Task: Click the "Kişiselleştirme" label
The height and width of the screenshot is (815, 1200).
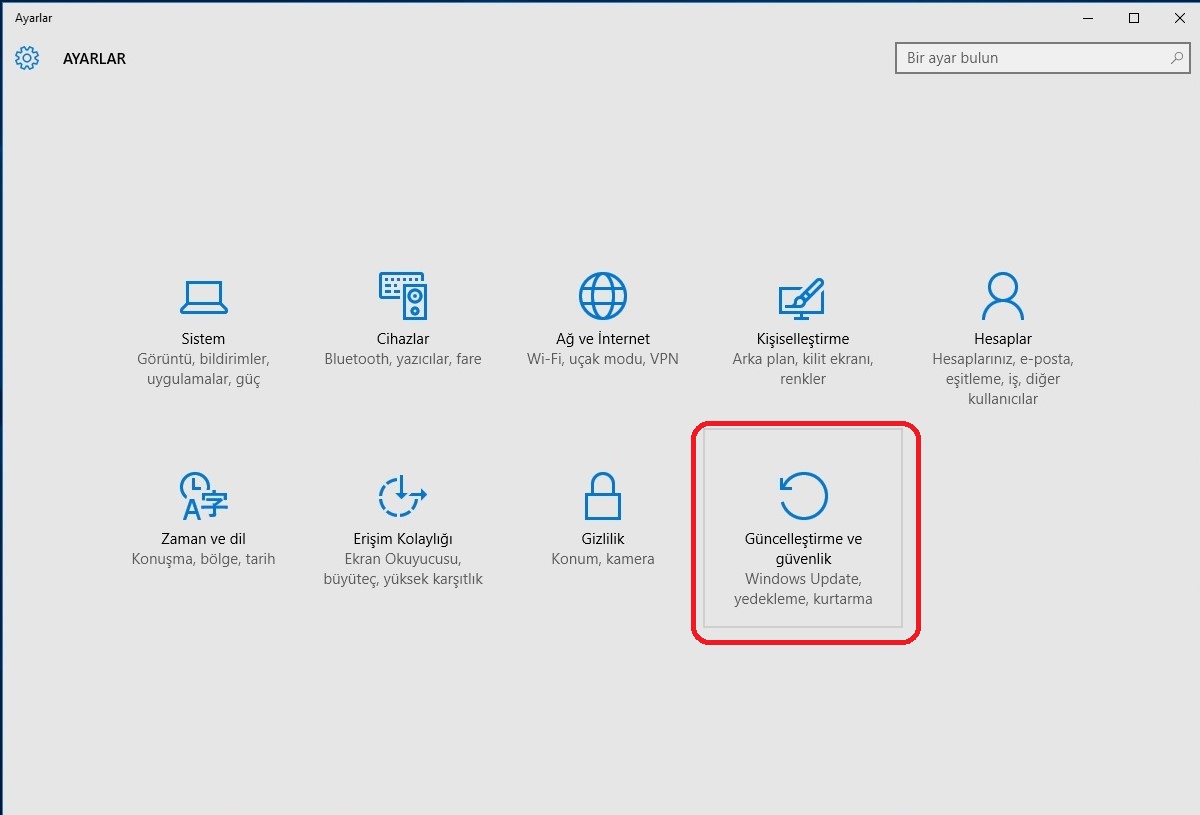Action: 803,339
